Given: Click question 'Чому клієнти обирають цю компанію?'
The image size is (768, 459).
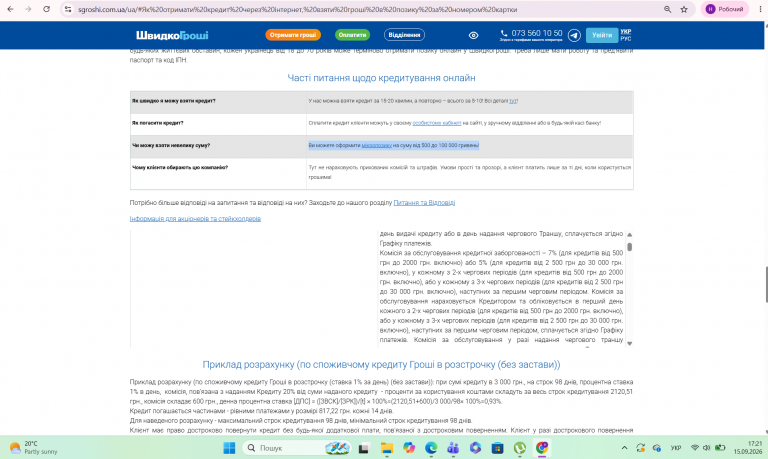Looking at the screenshot, I should point(180,168).
